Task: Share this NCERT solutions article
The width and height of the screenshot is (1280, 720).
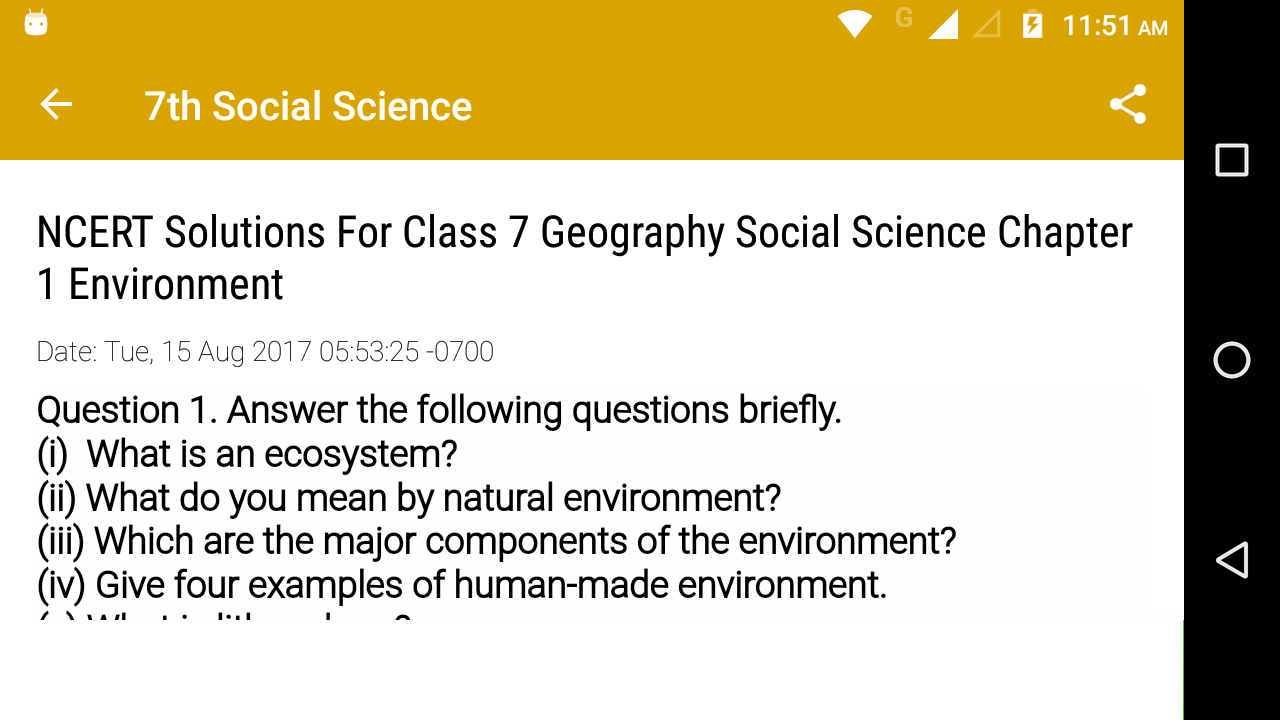Action: tap(1128, 105)
